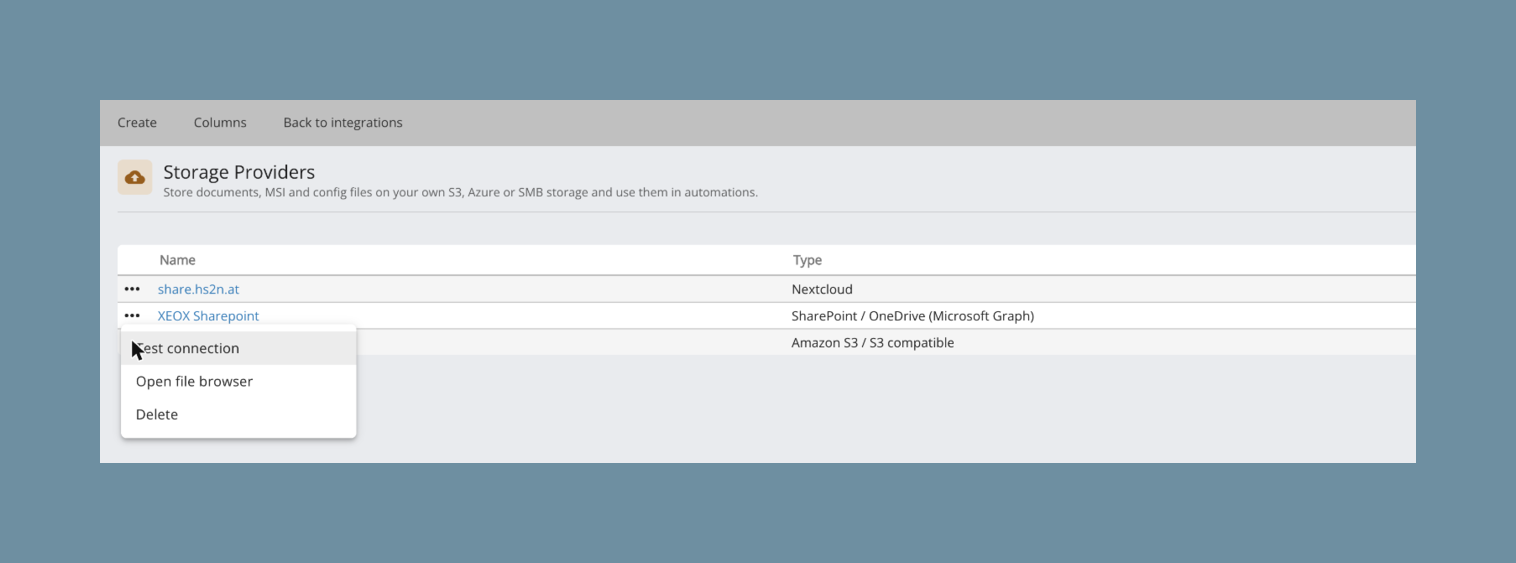This screenshot has height=563, width=1516.
Task: Click the Storage Providers heading
Action: 239,172
